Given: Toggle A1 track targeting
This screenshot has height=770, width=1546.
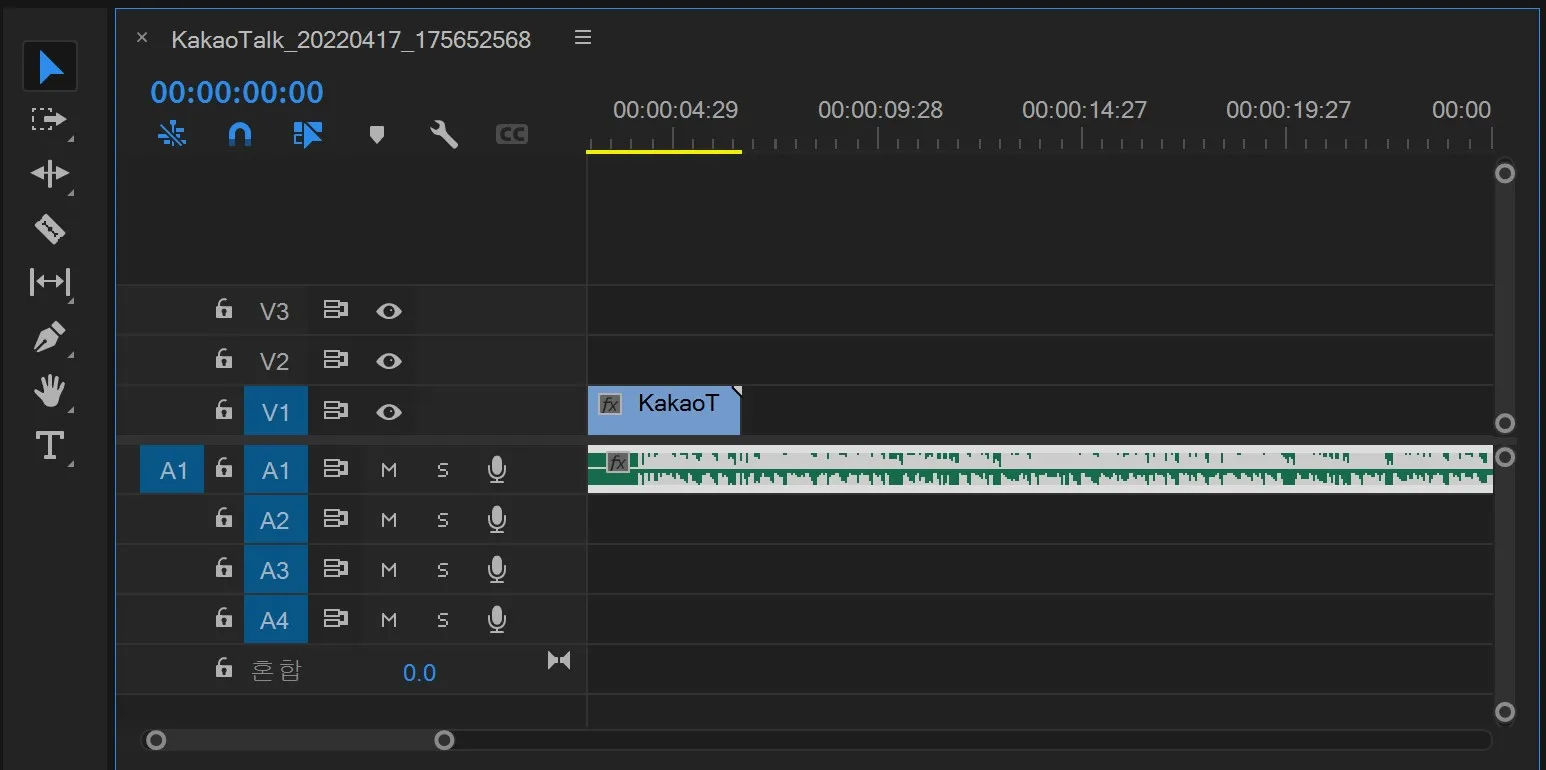Looking at the screenshot, I should 276,470.
